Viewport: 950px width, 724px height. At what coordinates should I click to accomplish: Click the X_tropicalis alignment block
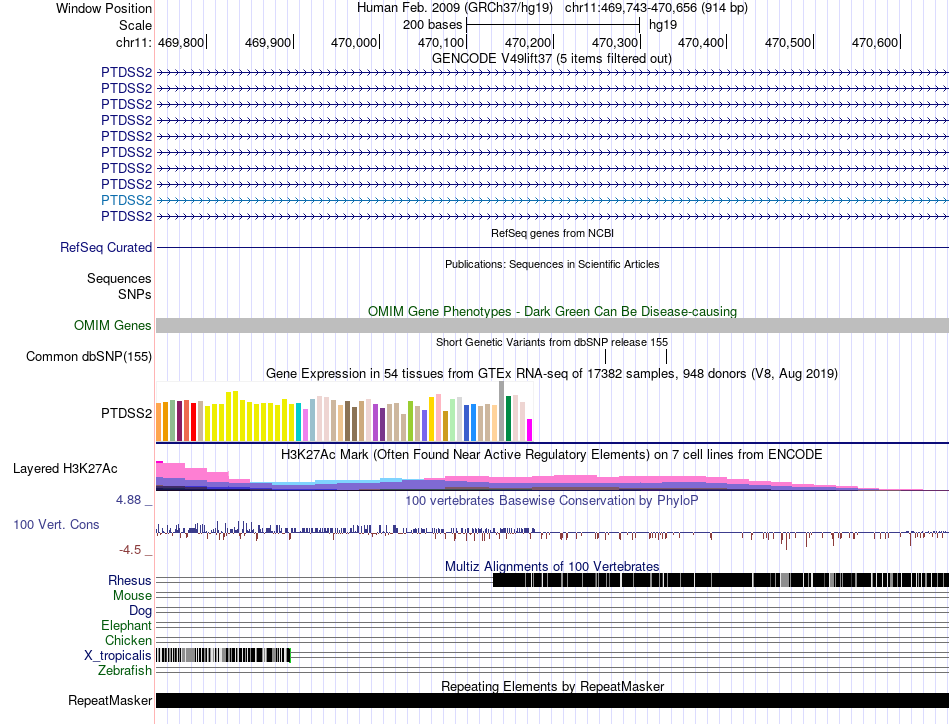click(x=224, y=656)
